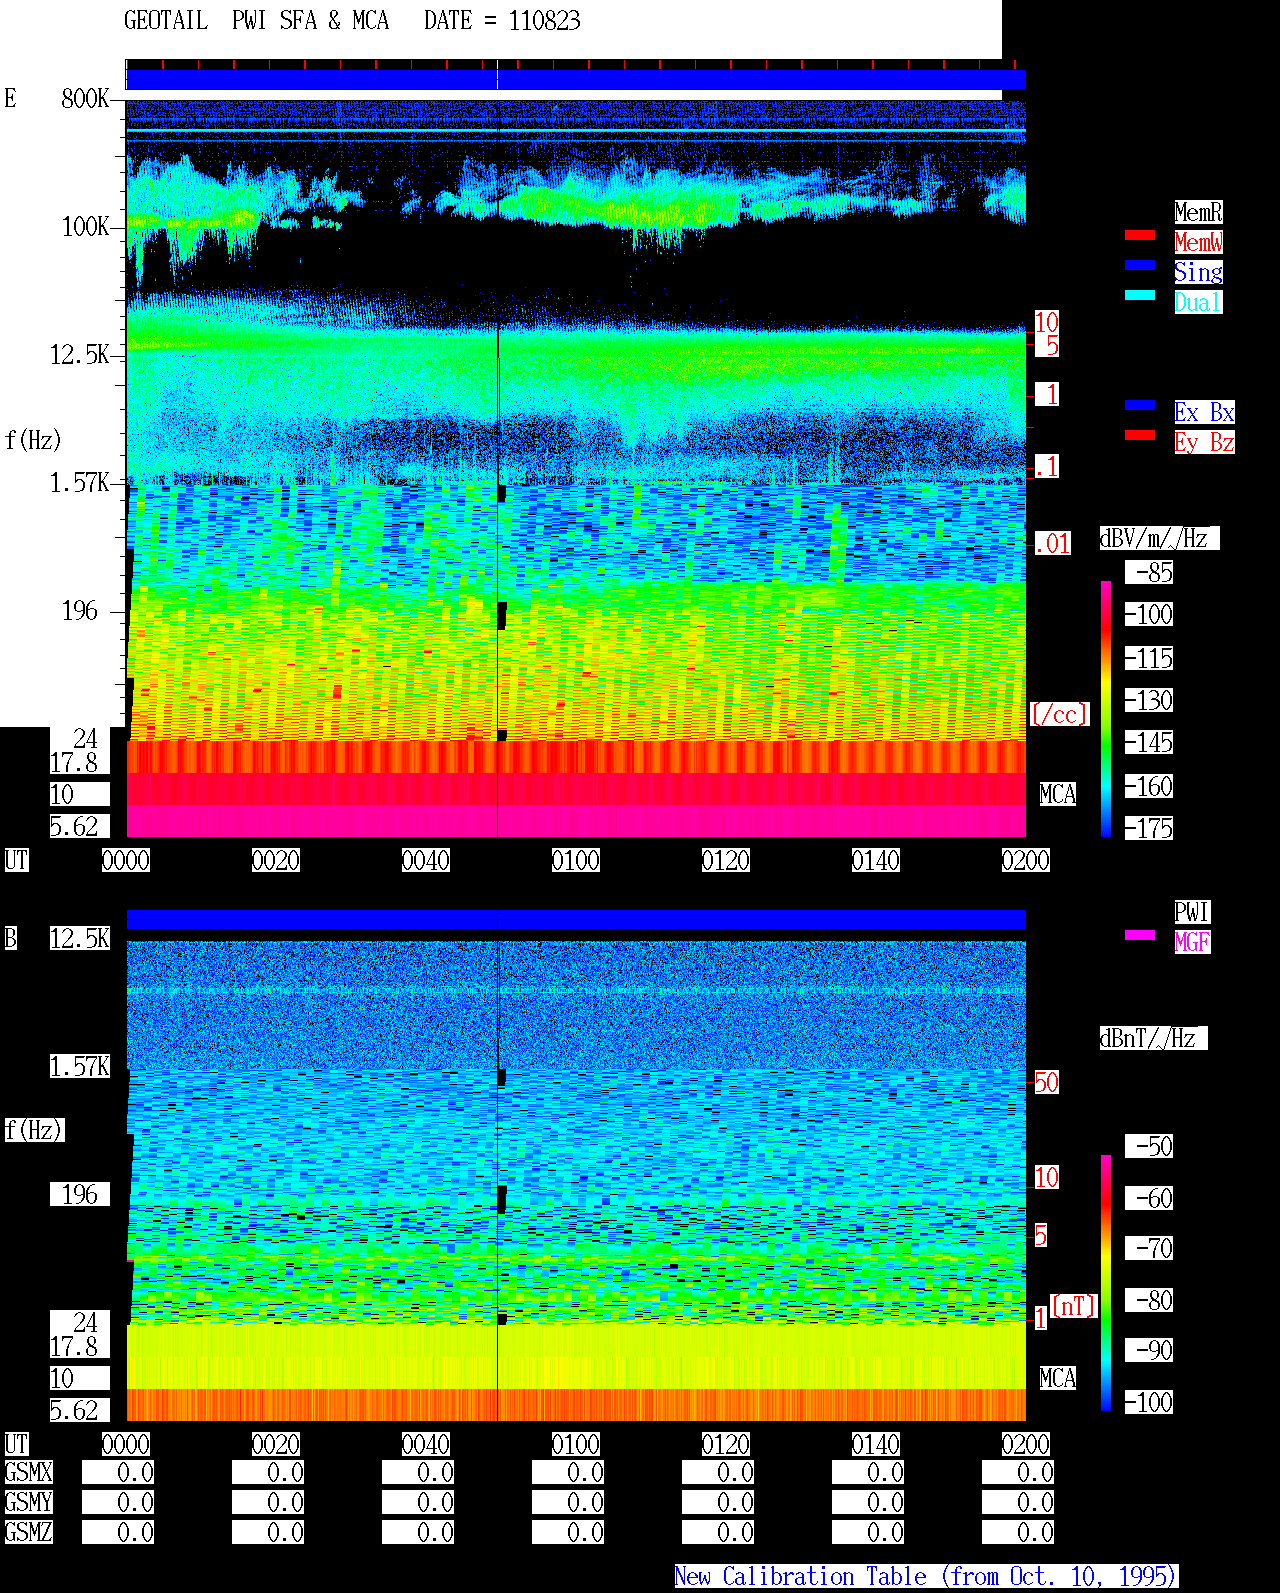Click the -160 color scale value
The image size is (1280, 1593).
point(1149,786)
